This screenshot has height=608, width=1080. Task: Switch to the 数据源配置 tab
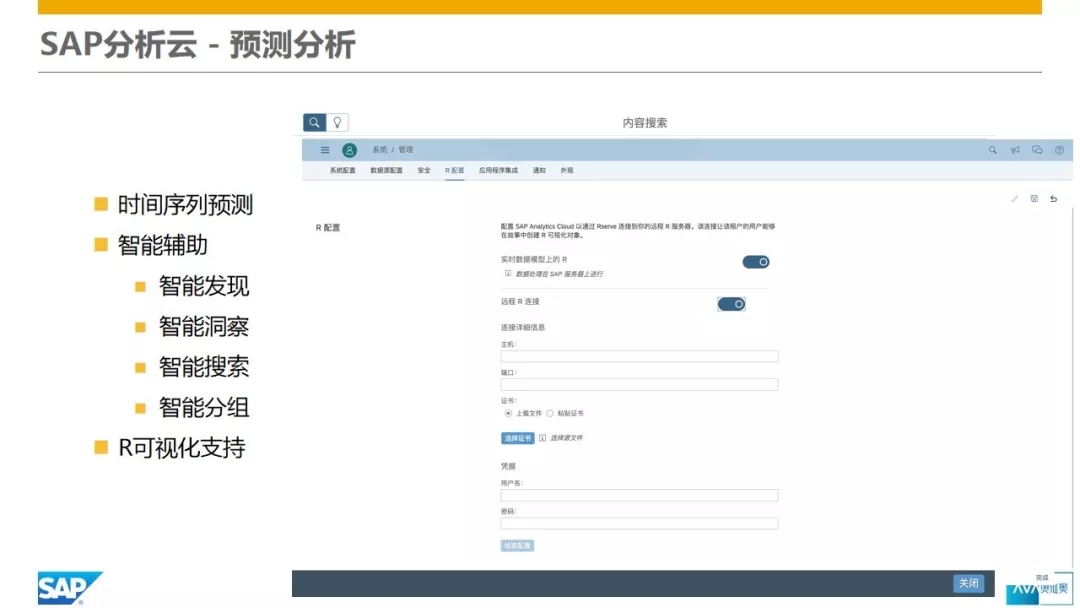click(x=386, y=171)
